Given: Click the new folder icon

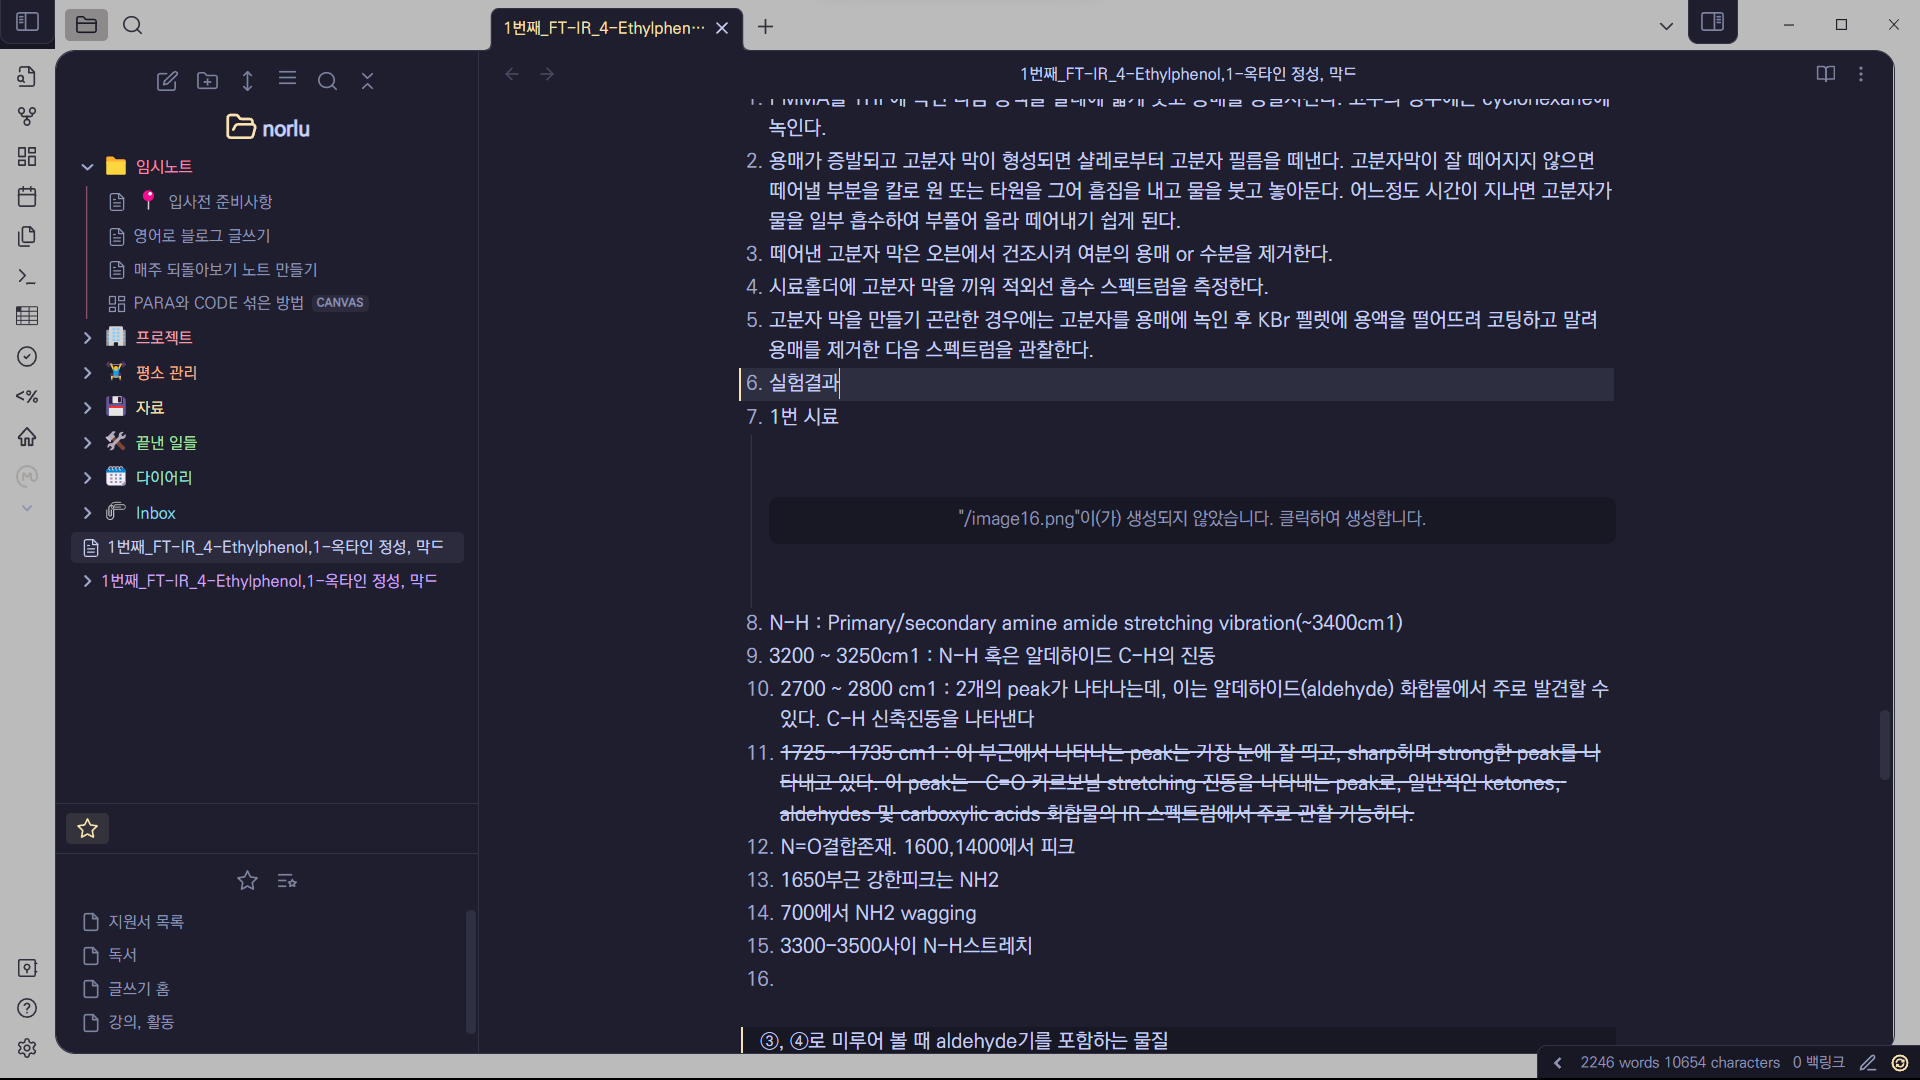Looking at the screenshot, I should click(207, 81).
